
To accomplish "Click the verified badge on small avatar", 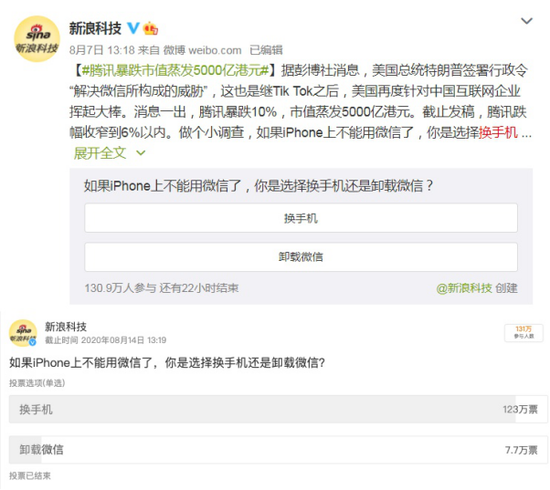I will [33, 342].
